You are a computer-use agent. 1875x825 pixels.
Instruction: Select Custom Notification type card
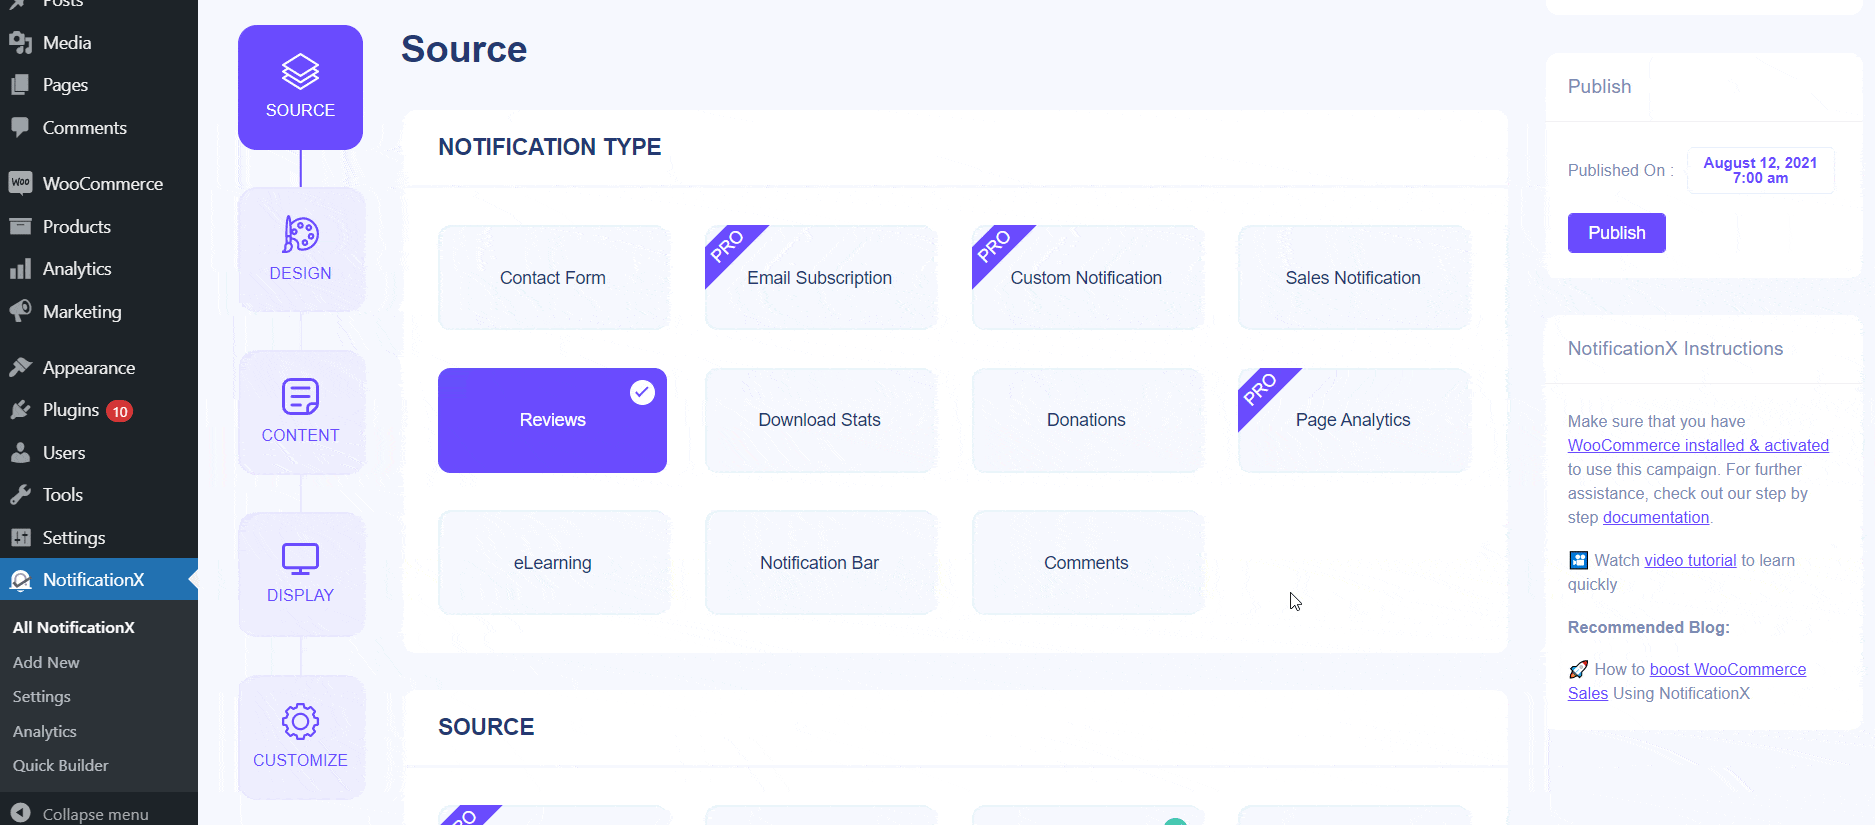click(x=1087, y=277)
